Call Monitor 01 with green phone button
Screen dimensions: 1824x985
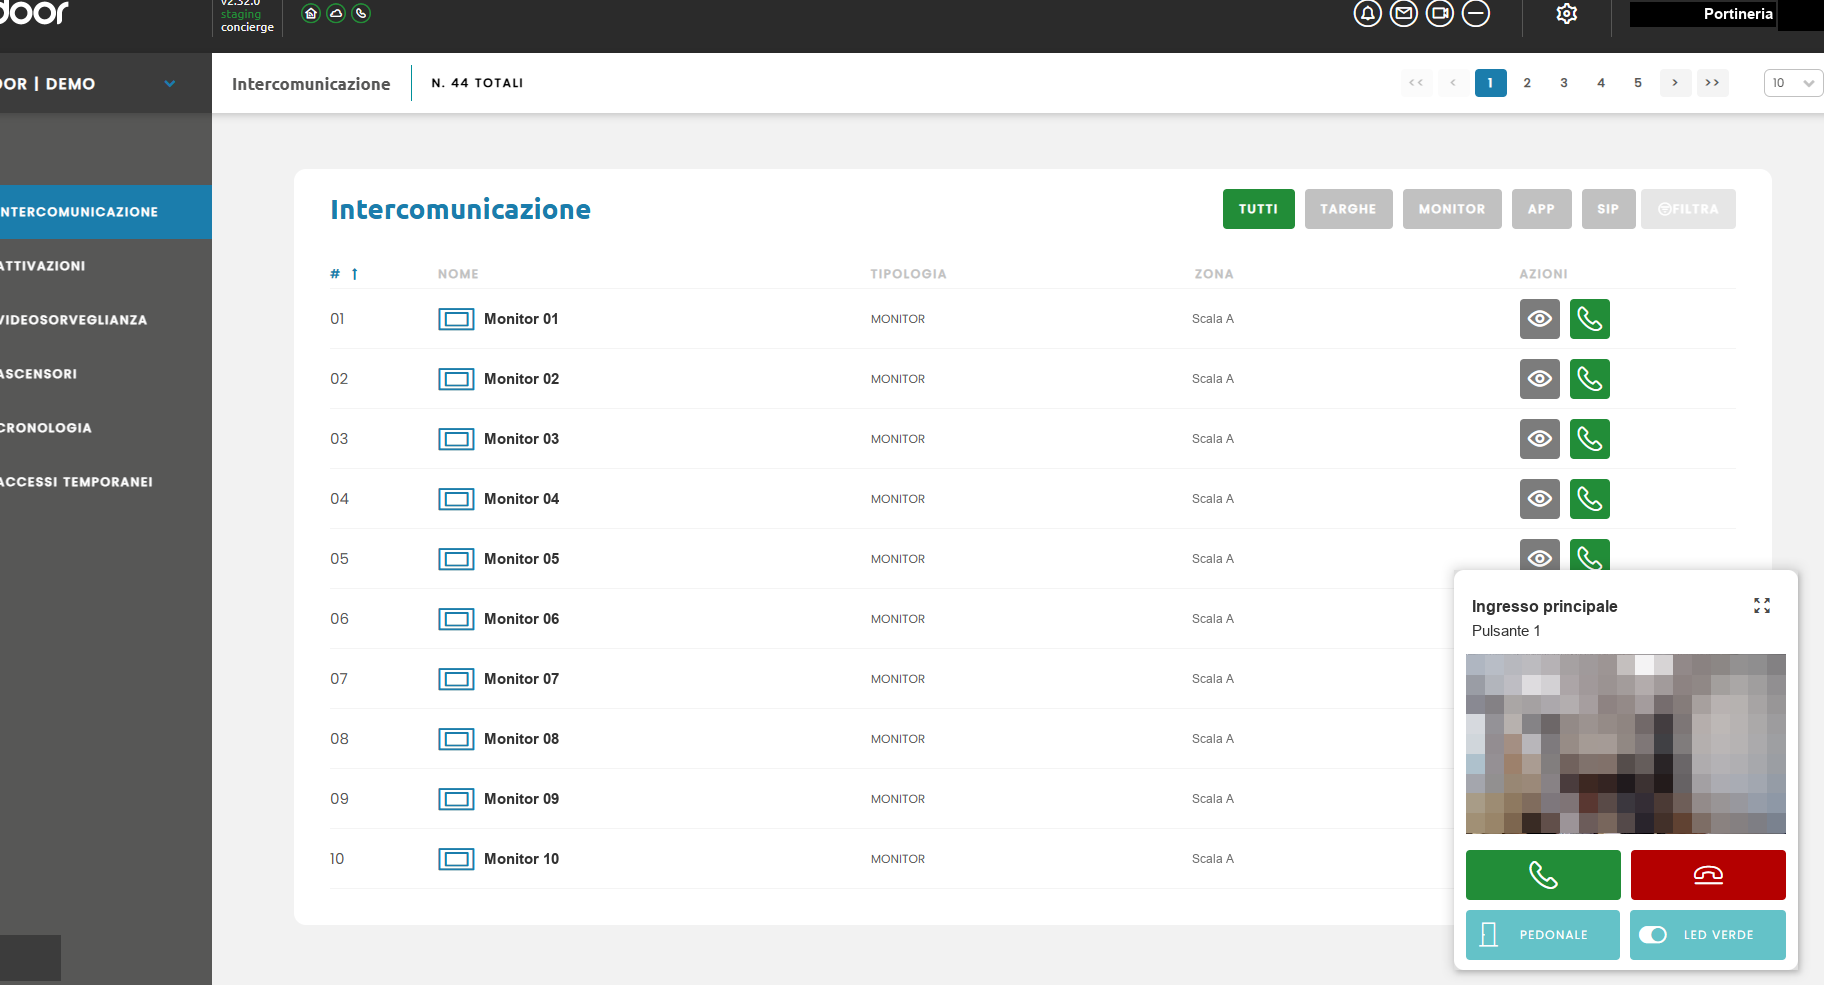coord(1590,319)
